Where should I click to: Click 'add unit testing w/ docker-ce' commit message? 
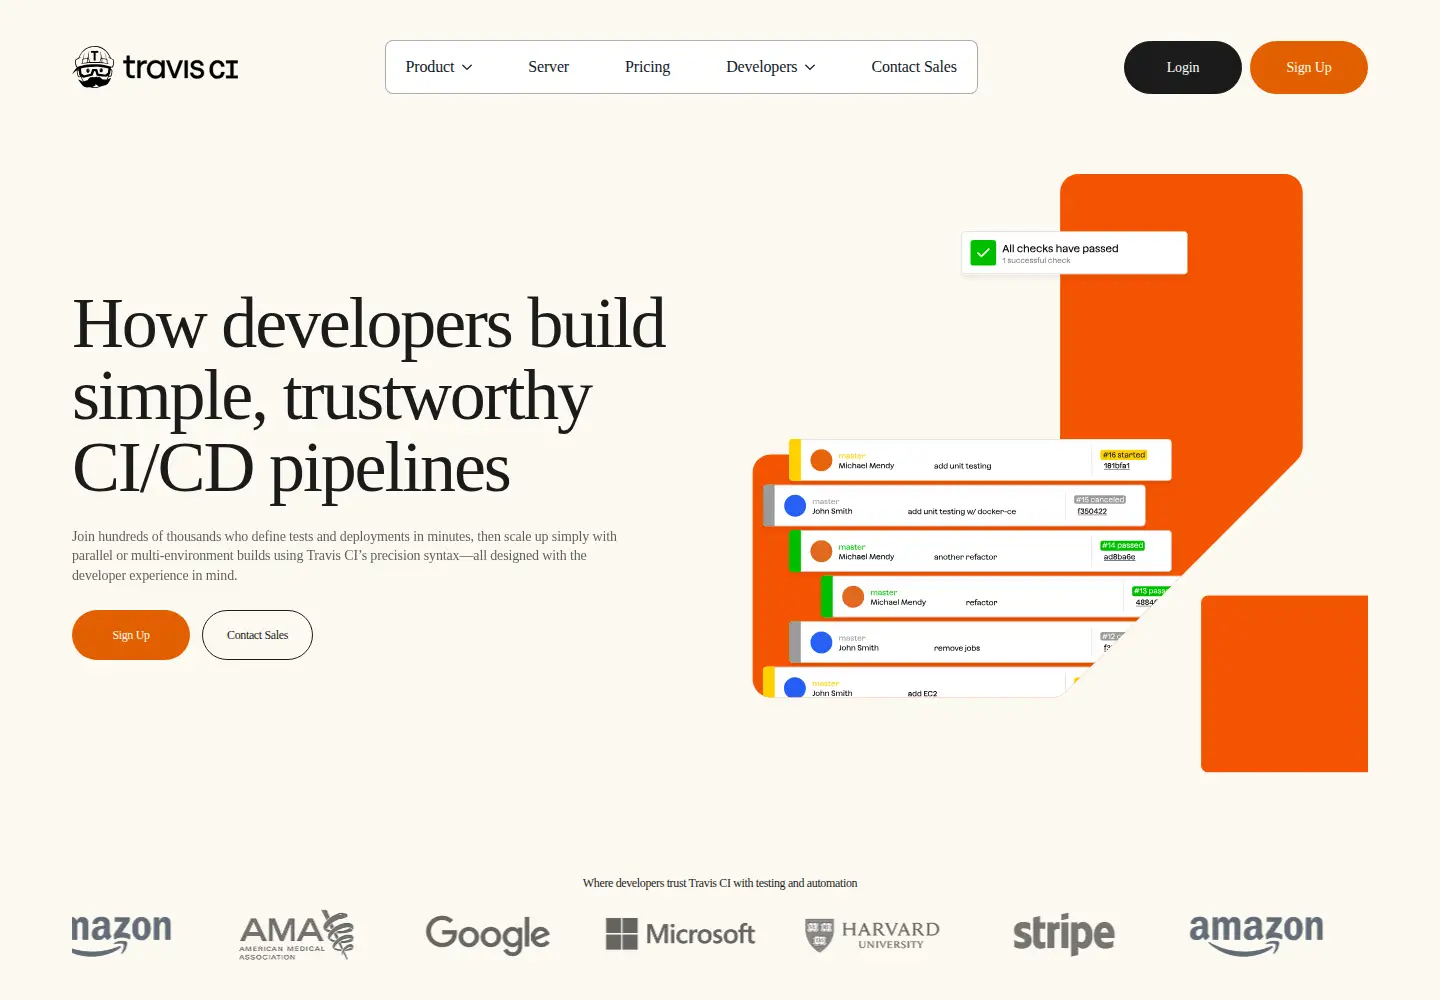(x=962, y=511)
